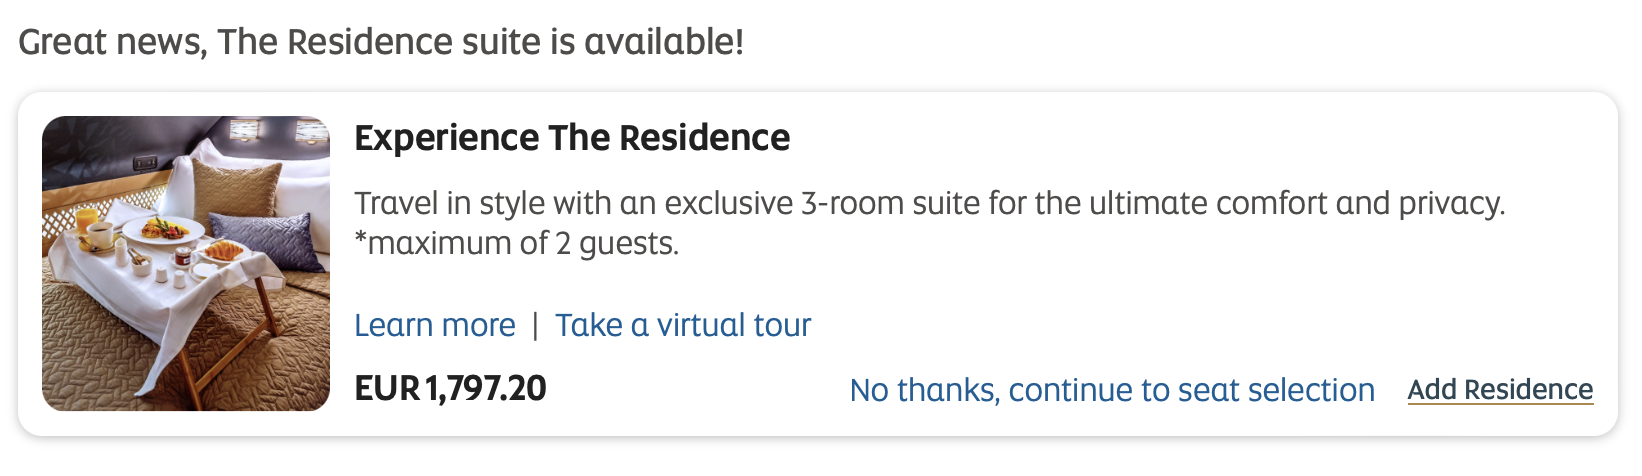Click the breakfast plate in the photo
The width and height of the screenshot is (1642, 476).
pyautogui.click(x=162, y=229)
